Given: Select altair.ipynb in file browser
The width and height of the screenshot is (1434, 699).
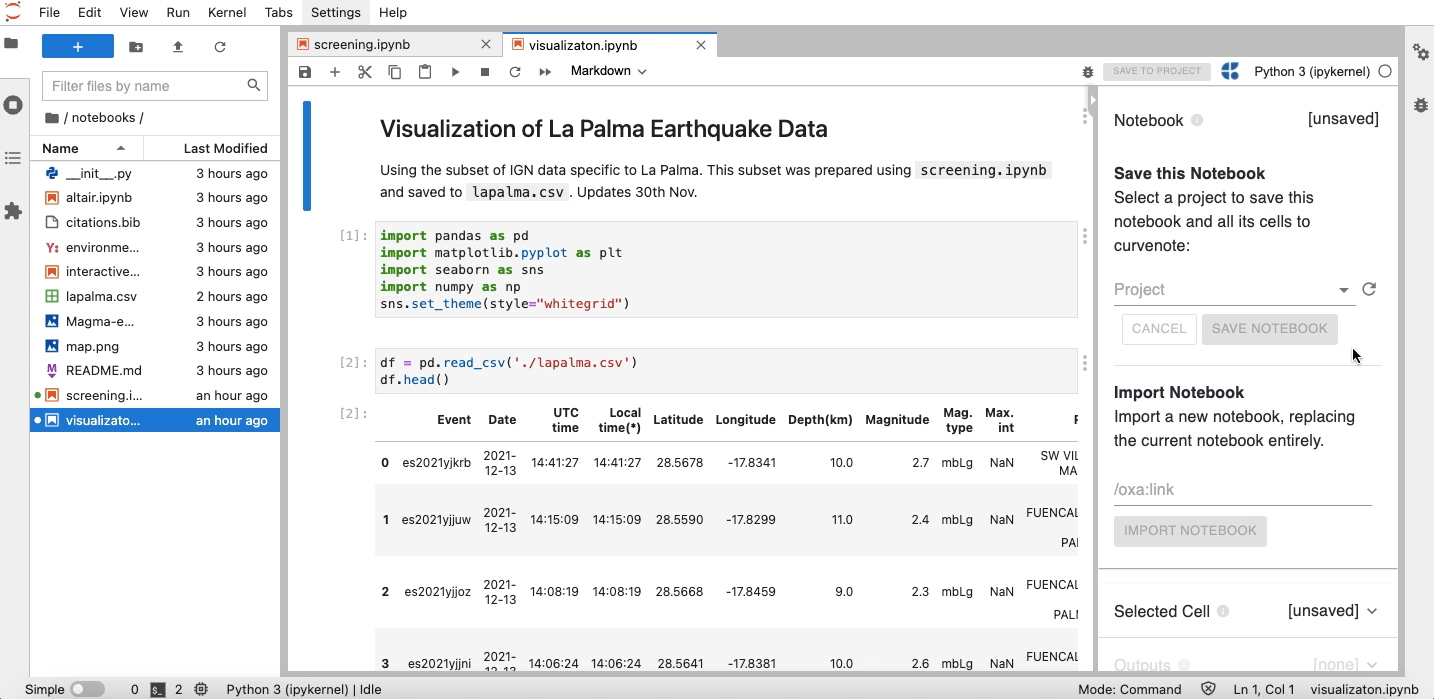Looking at the screenshot, I should click(155, 197).
